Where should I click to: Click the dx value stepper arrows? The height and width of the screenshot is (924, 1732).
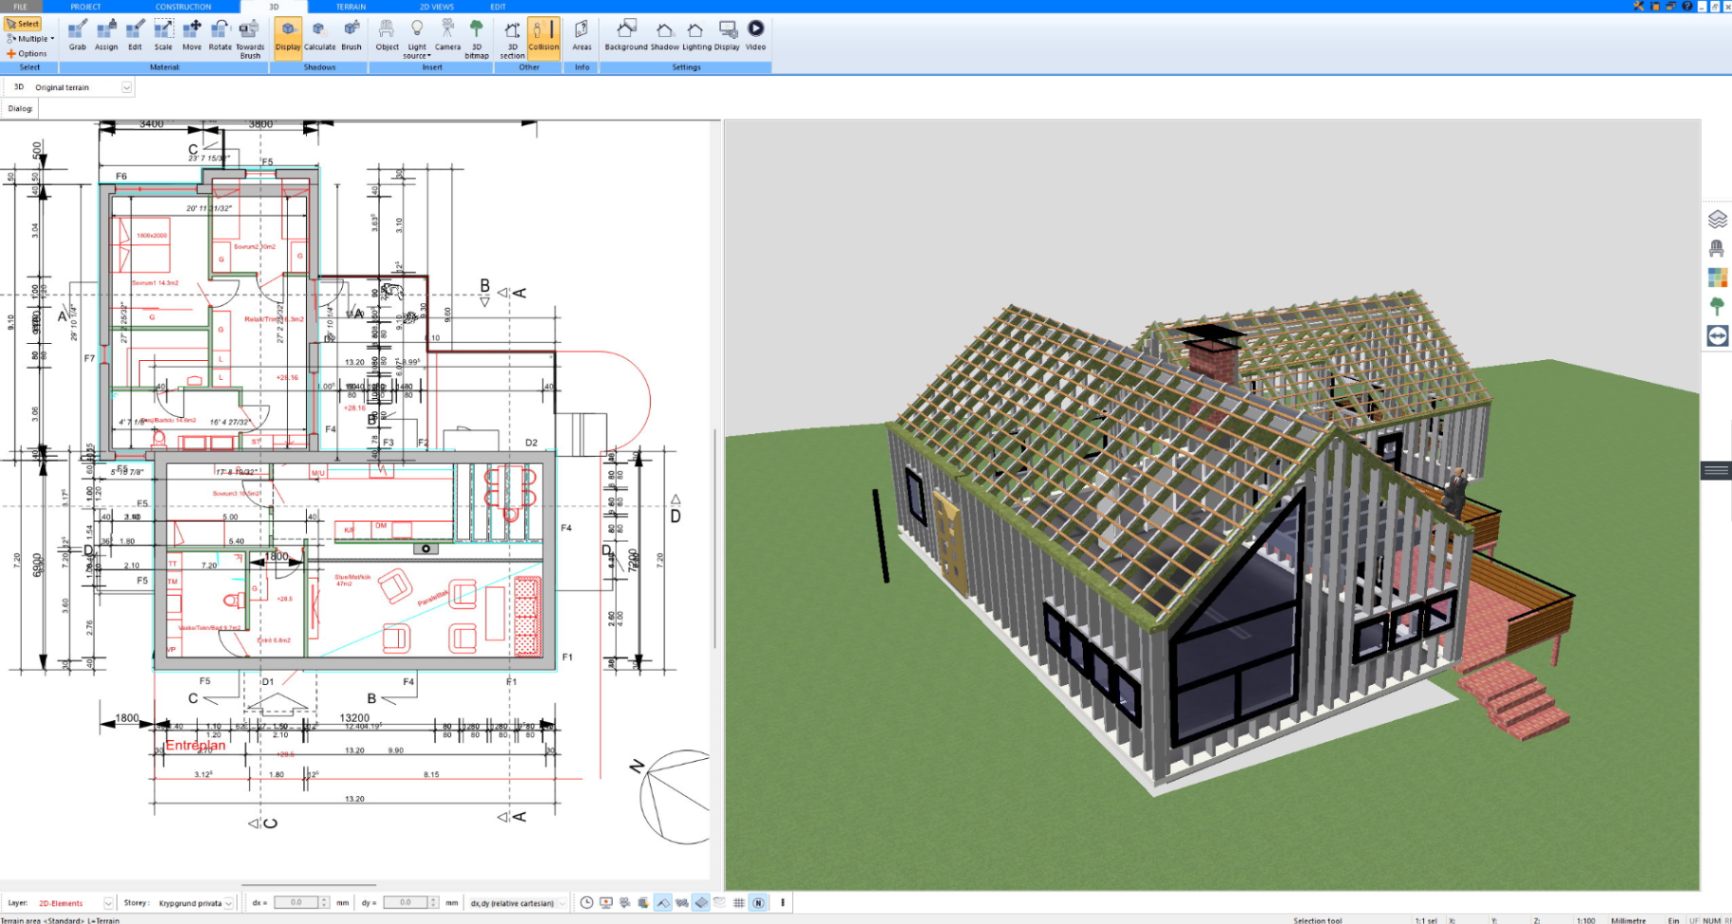[324, 903]
